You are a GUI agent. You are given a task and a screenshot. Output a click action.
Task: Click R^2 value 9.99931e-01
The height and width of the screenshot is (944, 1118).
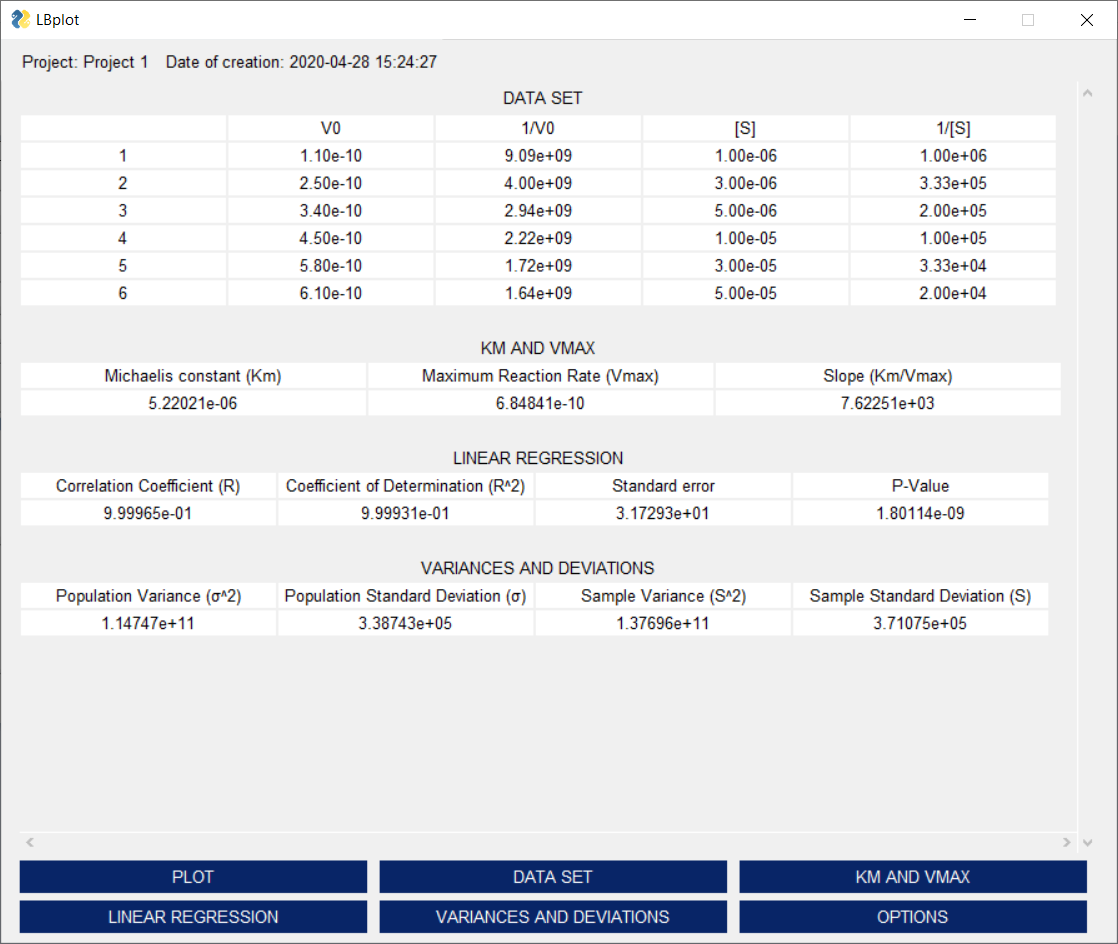point(406,513)
